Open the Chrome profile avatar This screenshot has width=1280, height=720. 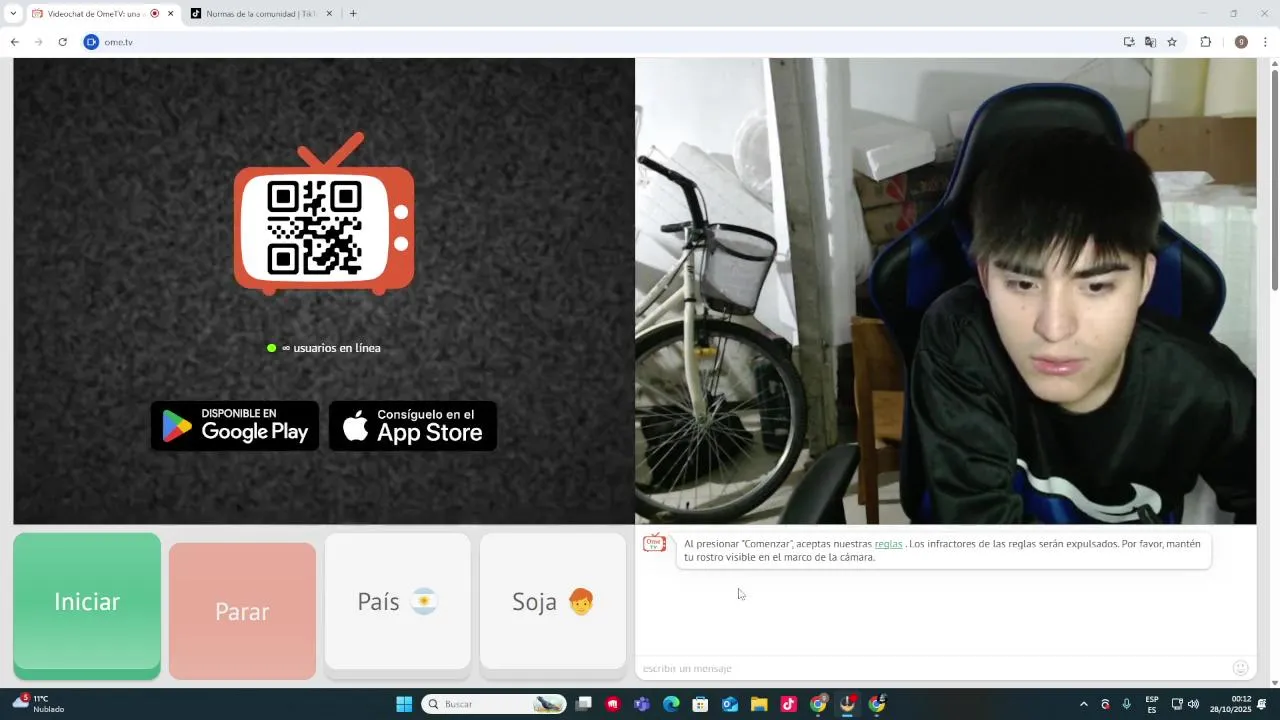click(x=1241, y=42)
